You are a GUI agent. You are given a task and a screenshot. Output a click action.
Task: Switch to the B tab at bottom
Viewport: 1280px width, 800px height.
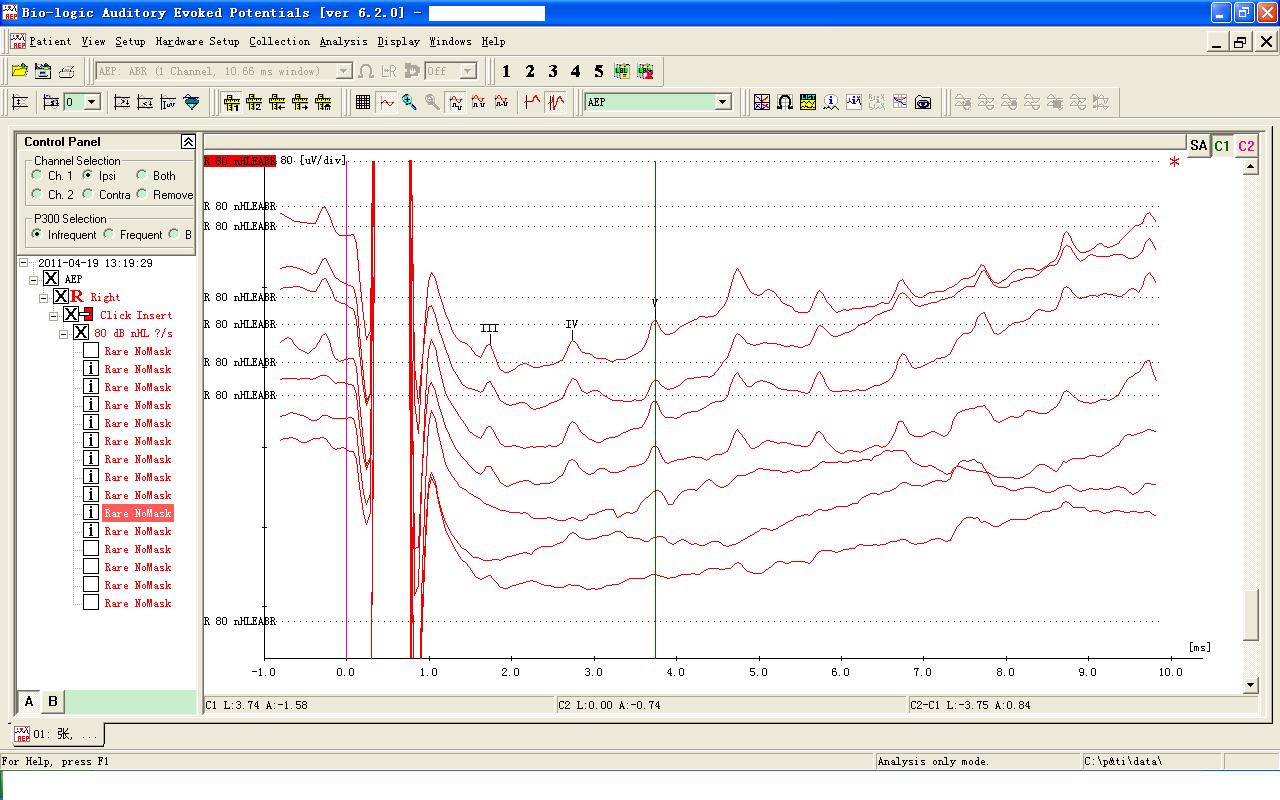[53, 701]
